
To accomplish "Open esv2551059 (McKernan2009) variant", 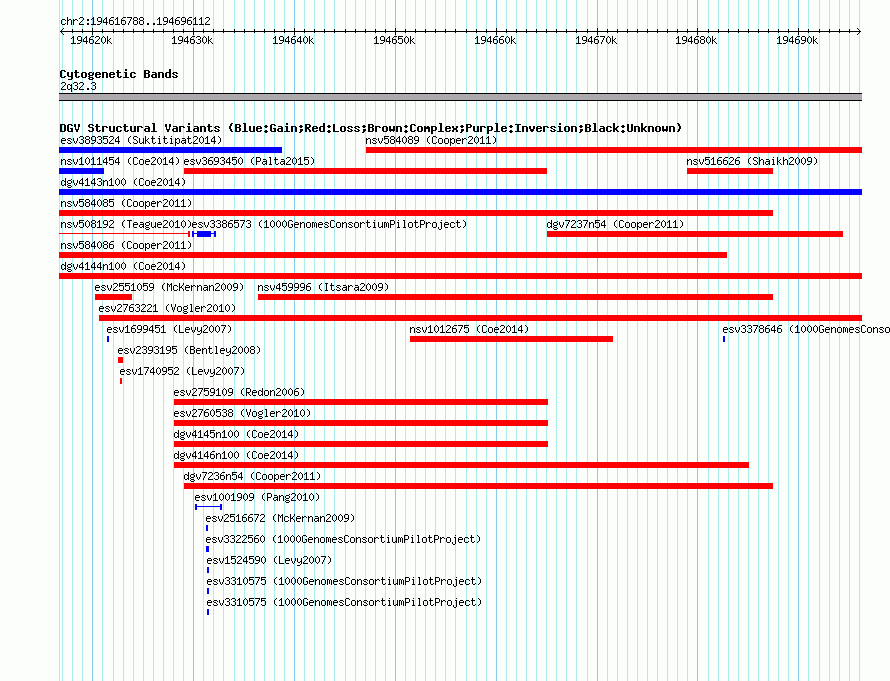I will tap(169, 287).
